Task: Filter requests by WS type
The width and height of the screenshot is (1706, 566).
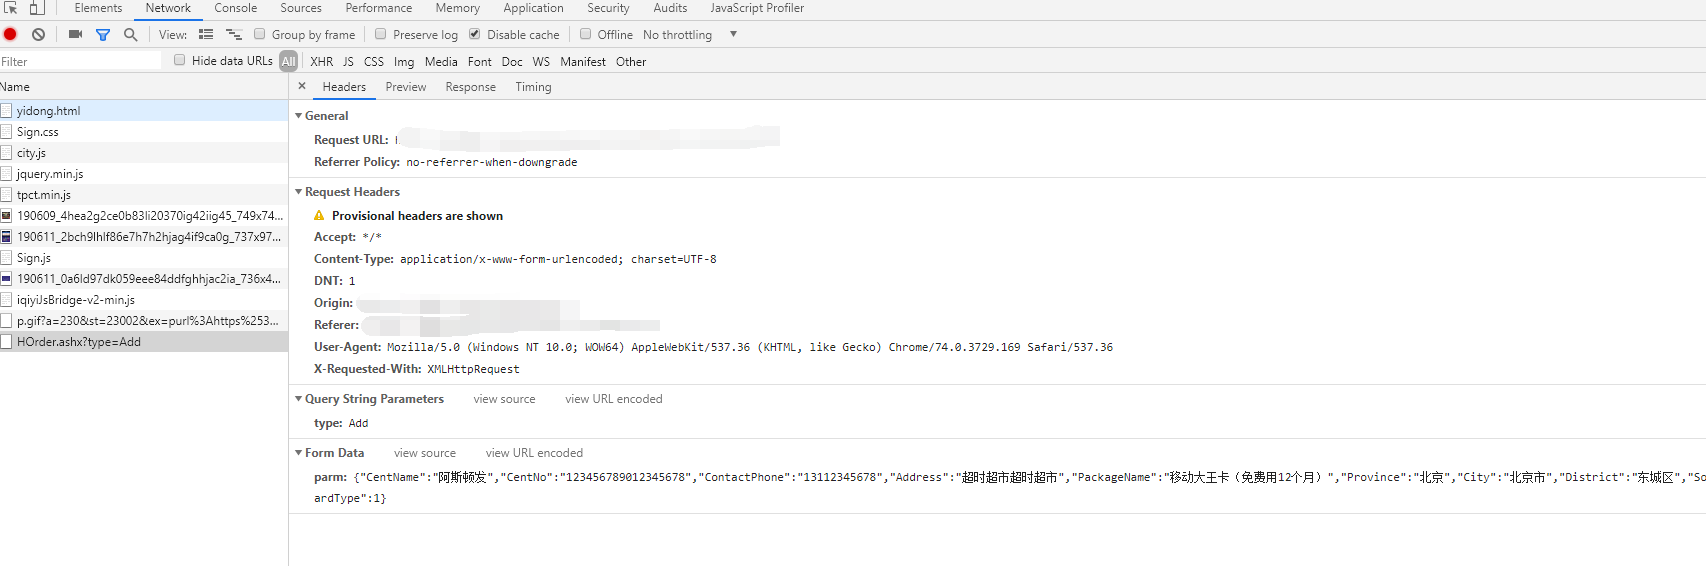Action: (x=541, y=61)
